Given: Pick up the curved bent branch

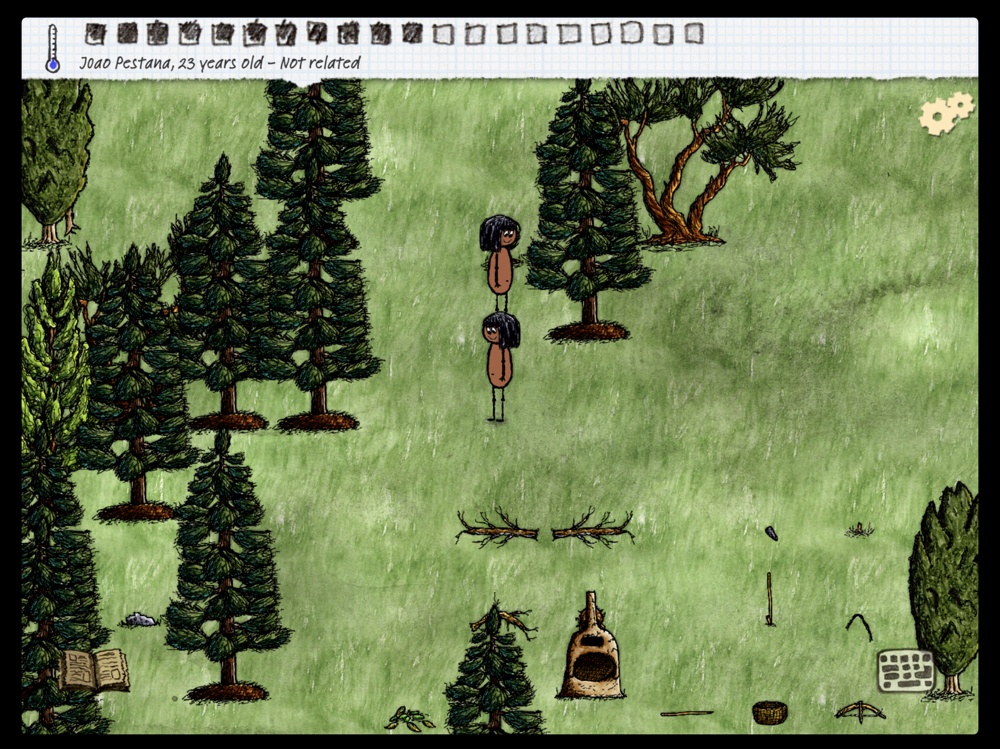Looking at the screenshot, I should [859, 627].
